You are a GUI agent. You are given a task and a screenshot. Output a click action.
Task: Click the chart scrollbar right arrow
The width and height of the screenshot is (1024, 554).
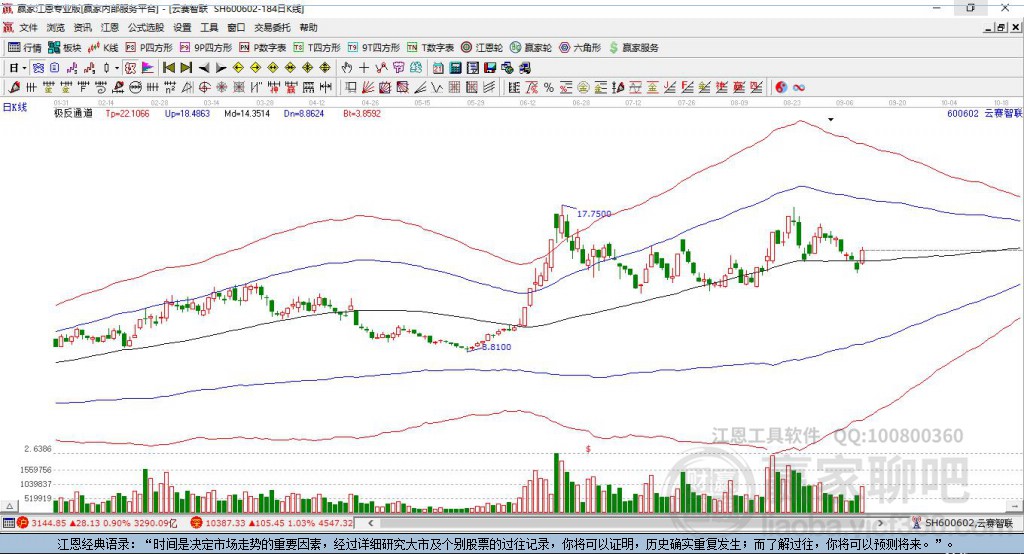click(x=880, y=523)
